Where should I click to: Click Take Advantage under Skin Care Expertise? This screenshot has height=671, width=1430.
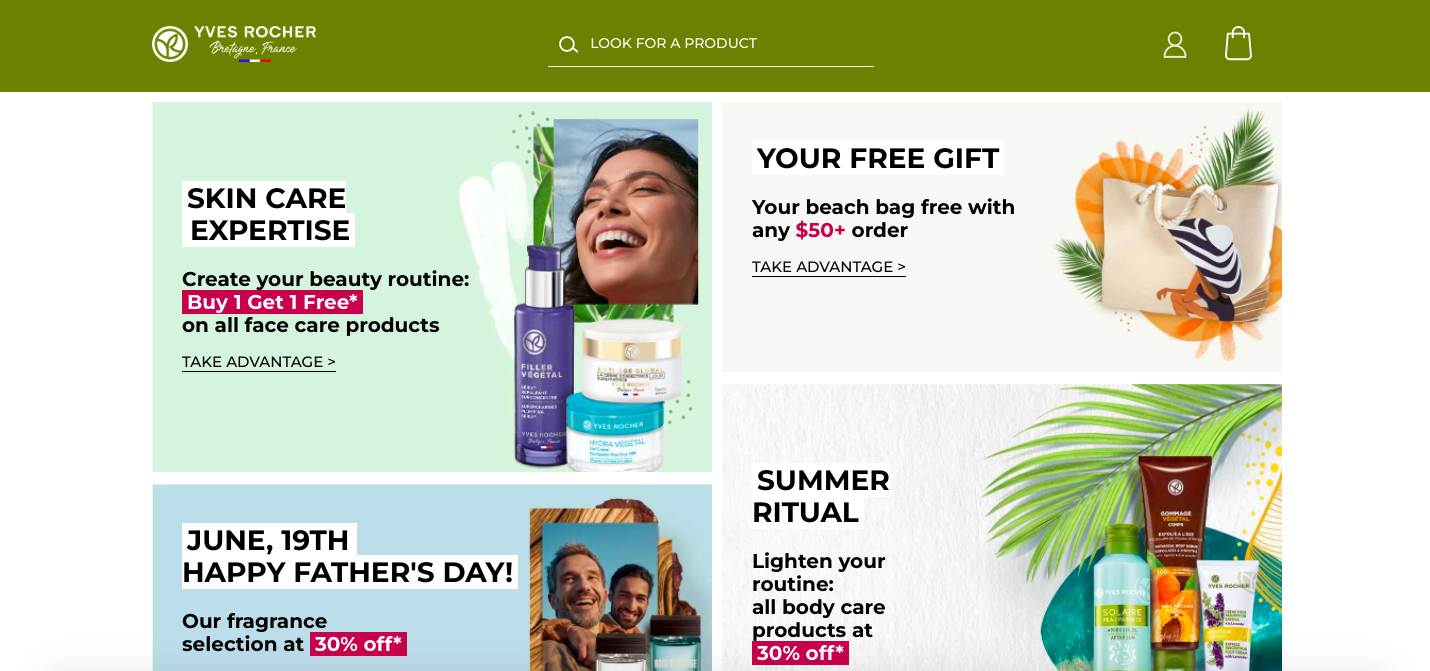coord(259,362)
